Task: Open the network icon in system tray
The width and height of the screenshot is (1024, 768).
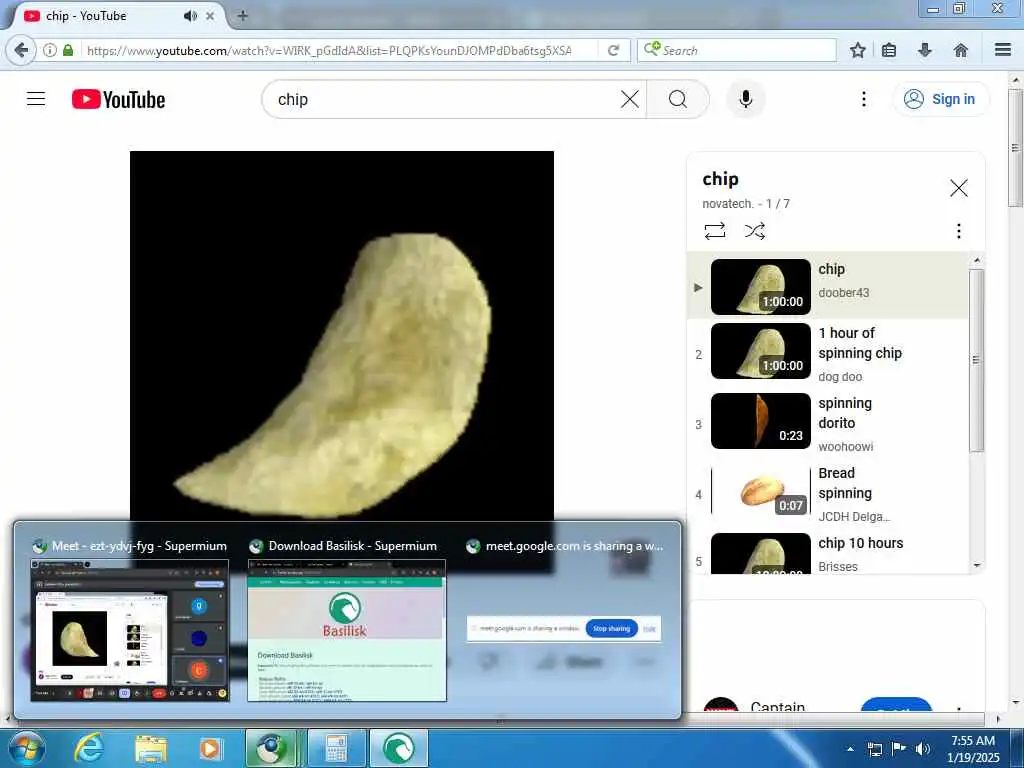Action: pyautogui.click(x=874, y=749)
